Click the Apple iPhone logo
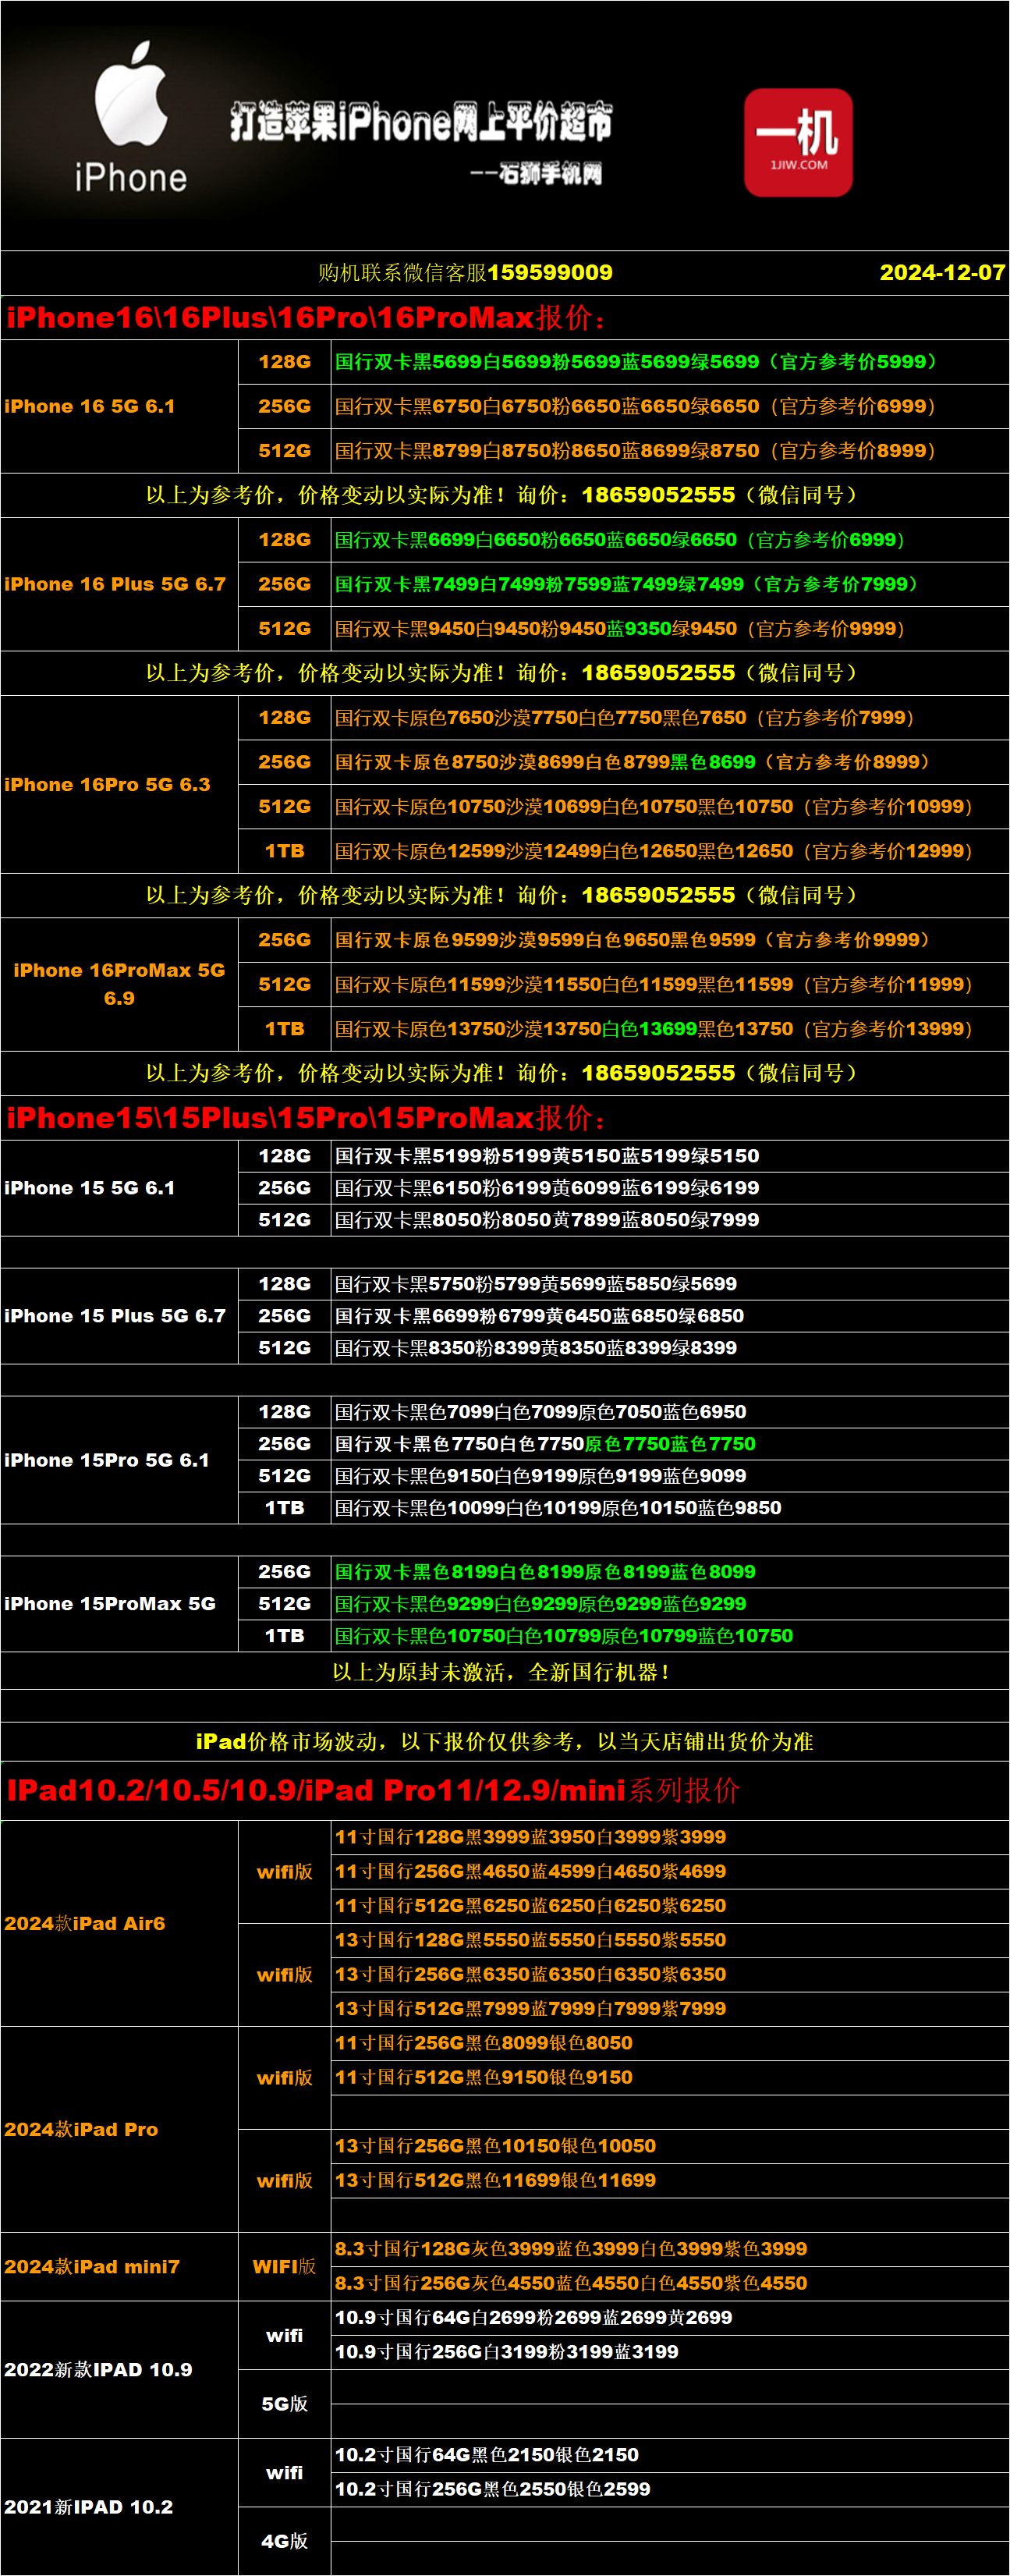Image resolution: width=1010 pixels, height=2576 pixels. 130,118
